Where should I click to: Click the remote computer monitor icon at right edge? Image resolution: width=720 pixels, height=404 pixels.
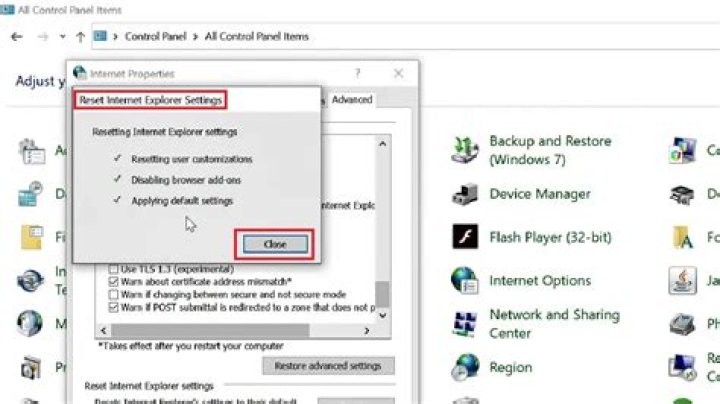[682, 367]
